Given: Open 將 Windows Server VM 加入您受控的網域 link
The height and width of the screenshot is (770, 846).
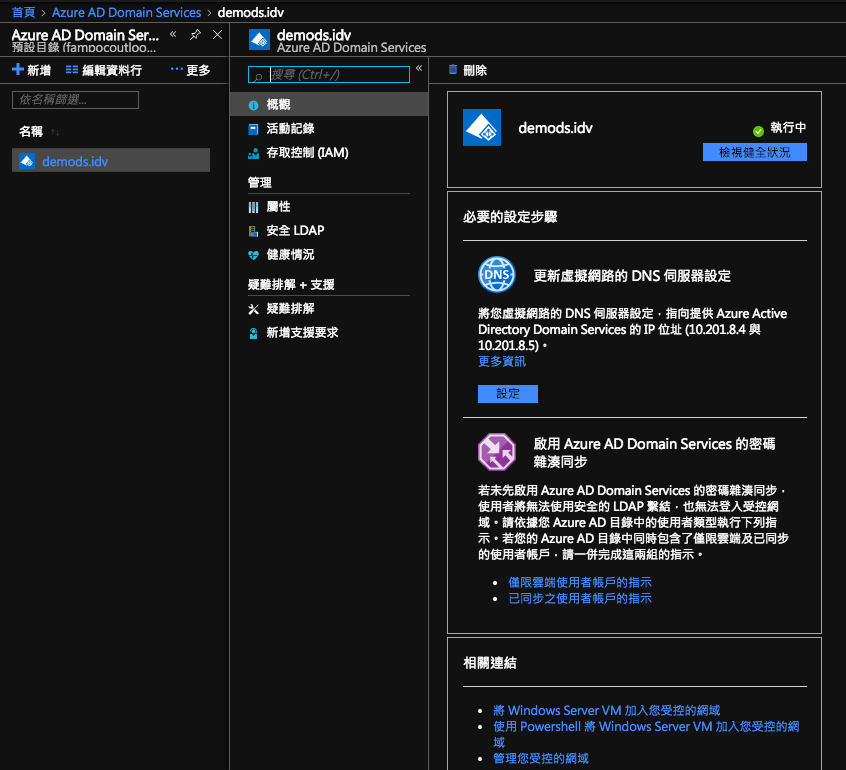Looking at the screenshot, I should 606,710.
